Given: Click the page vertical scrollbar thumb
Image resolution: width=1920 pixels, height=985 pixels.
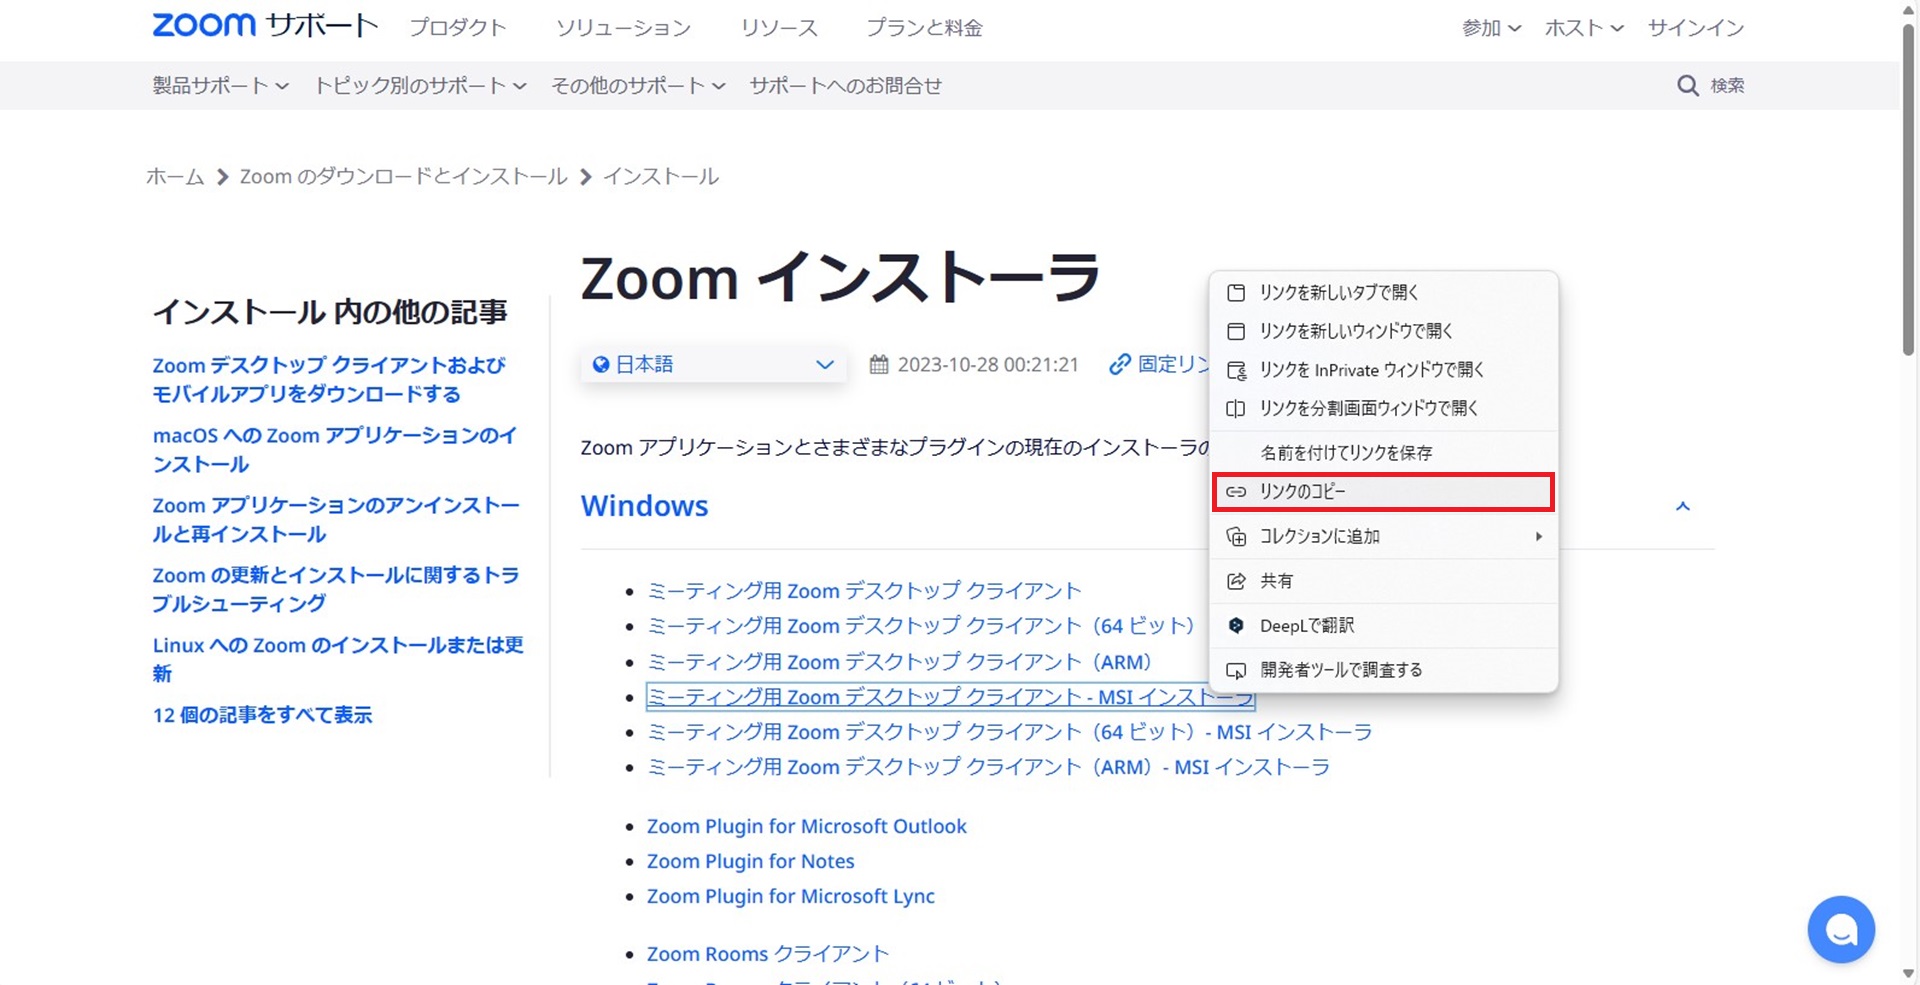Looking at the screenshot, I should [x=1909, y=190].
